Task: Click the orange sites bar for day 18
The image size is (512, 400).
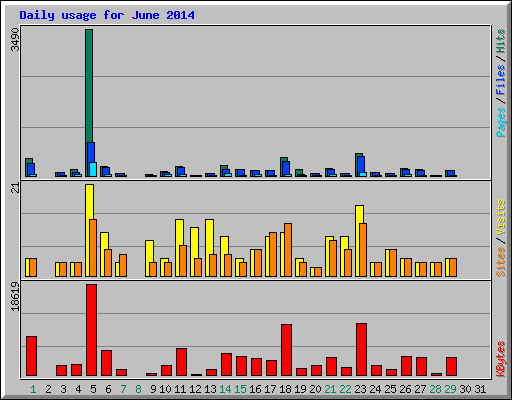Action: click(288, 250)
